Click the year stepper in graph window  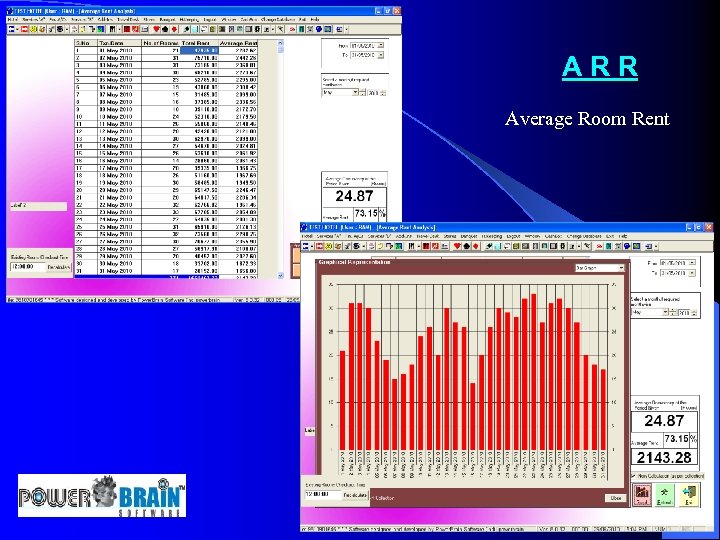pos(693,312)
